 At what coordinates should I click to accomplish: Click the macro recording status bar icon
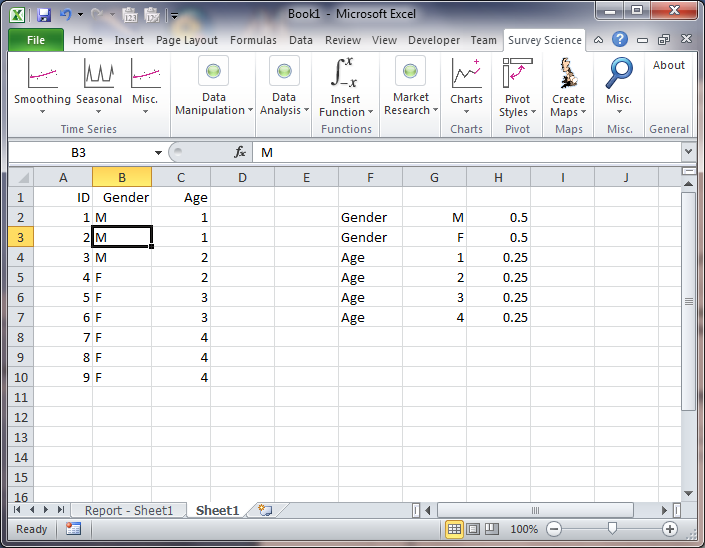tap(73, 529)
